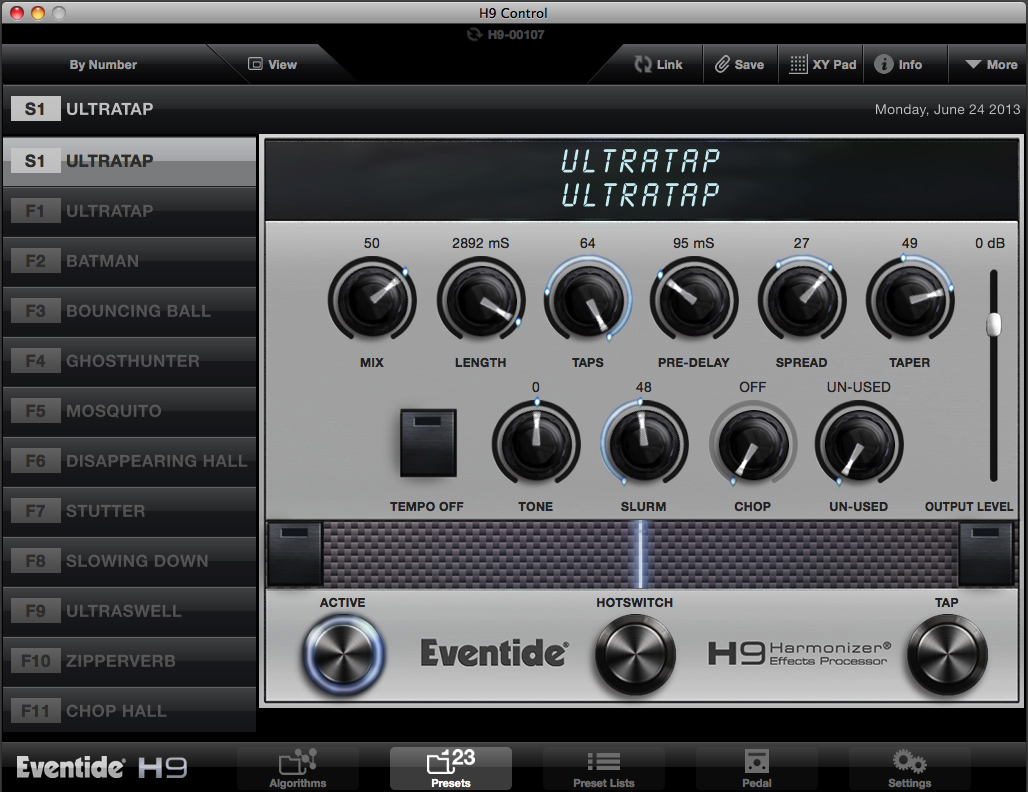Toggle the TEMPO OFF switch
1028x792 pixels.
[428, 443]
